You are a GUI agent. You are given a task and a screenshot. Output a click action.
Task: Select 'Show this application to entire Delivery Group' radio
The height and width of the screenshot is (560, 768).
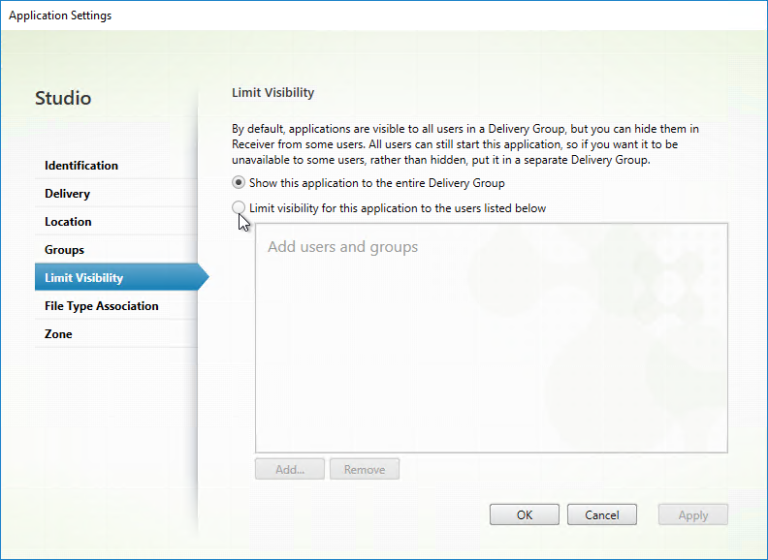pos(238,183)
